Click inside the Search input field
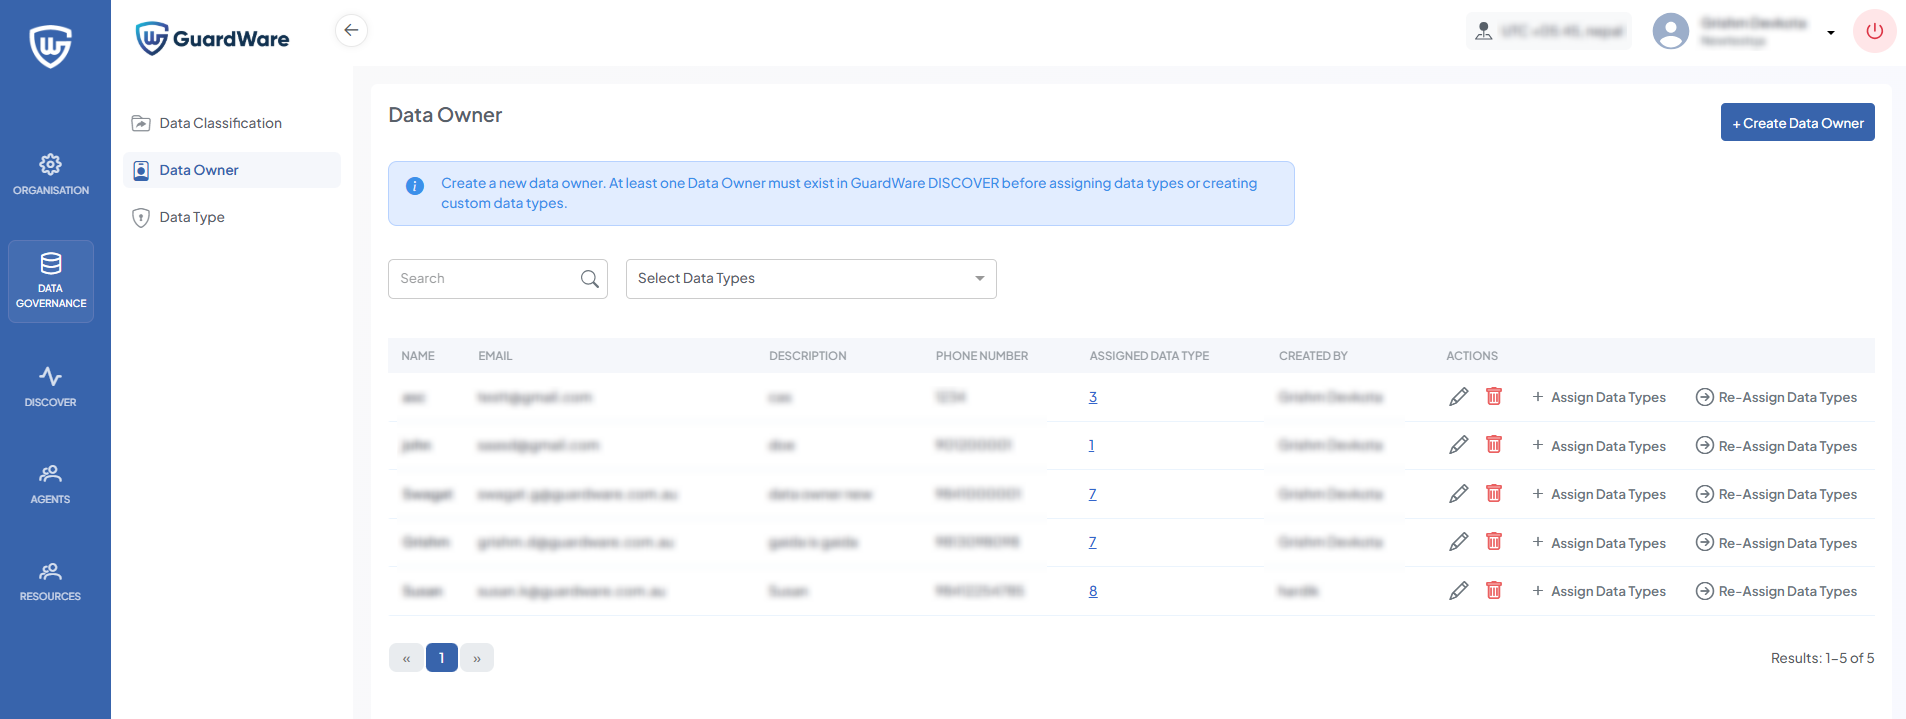The width and height of the screenshot is (1906, 719). click(484, 279)
